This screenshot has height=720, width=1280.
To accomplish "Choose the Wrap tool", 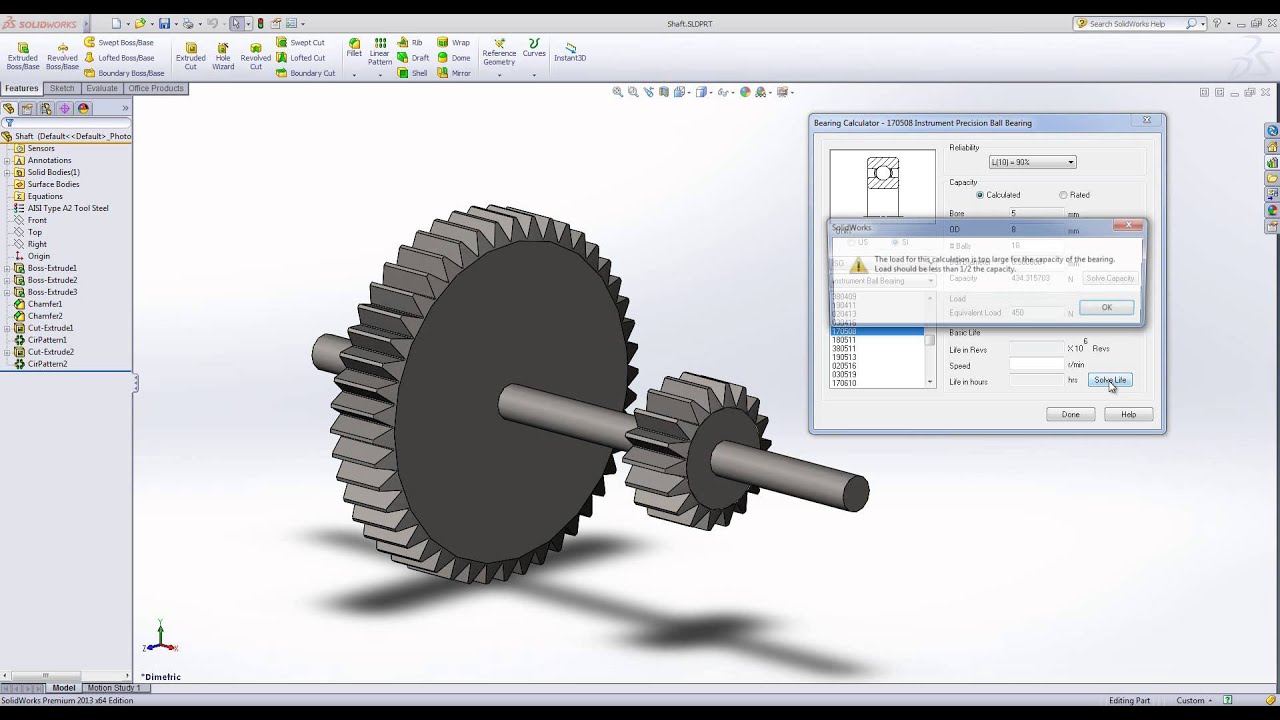I will click(x=454, y=43).
